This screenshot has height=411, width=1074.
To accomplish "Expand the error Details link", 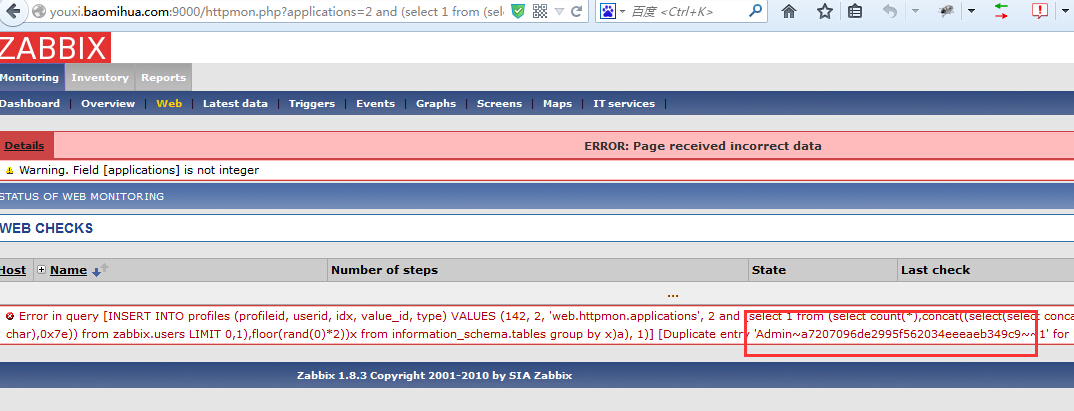I will (24, 145).
